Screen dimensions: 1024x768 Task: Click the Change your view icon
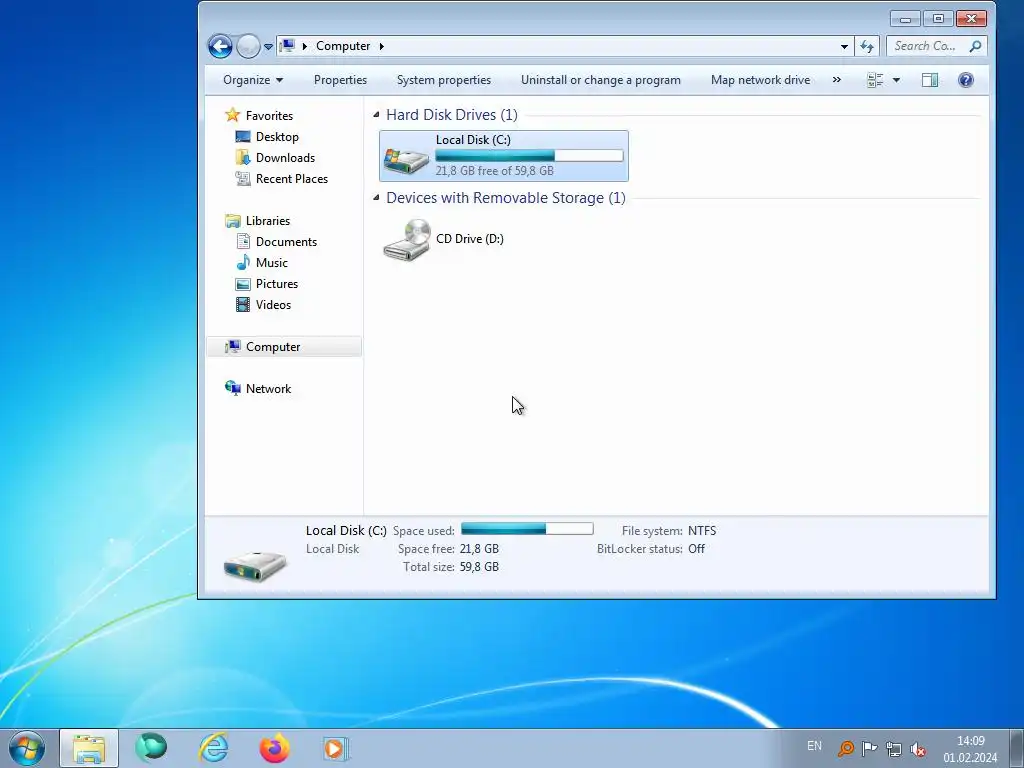(875, 80)
